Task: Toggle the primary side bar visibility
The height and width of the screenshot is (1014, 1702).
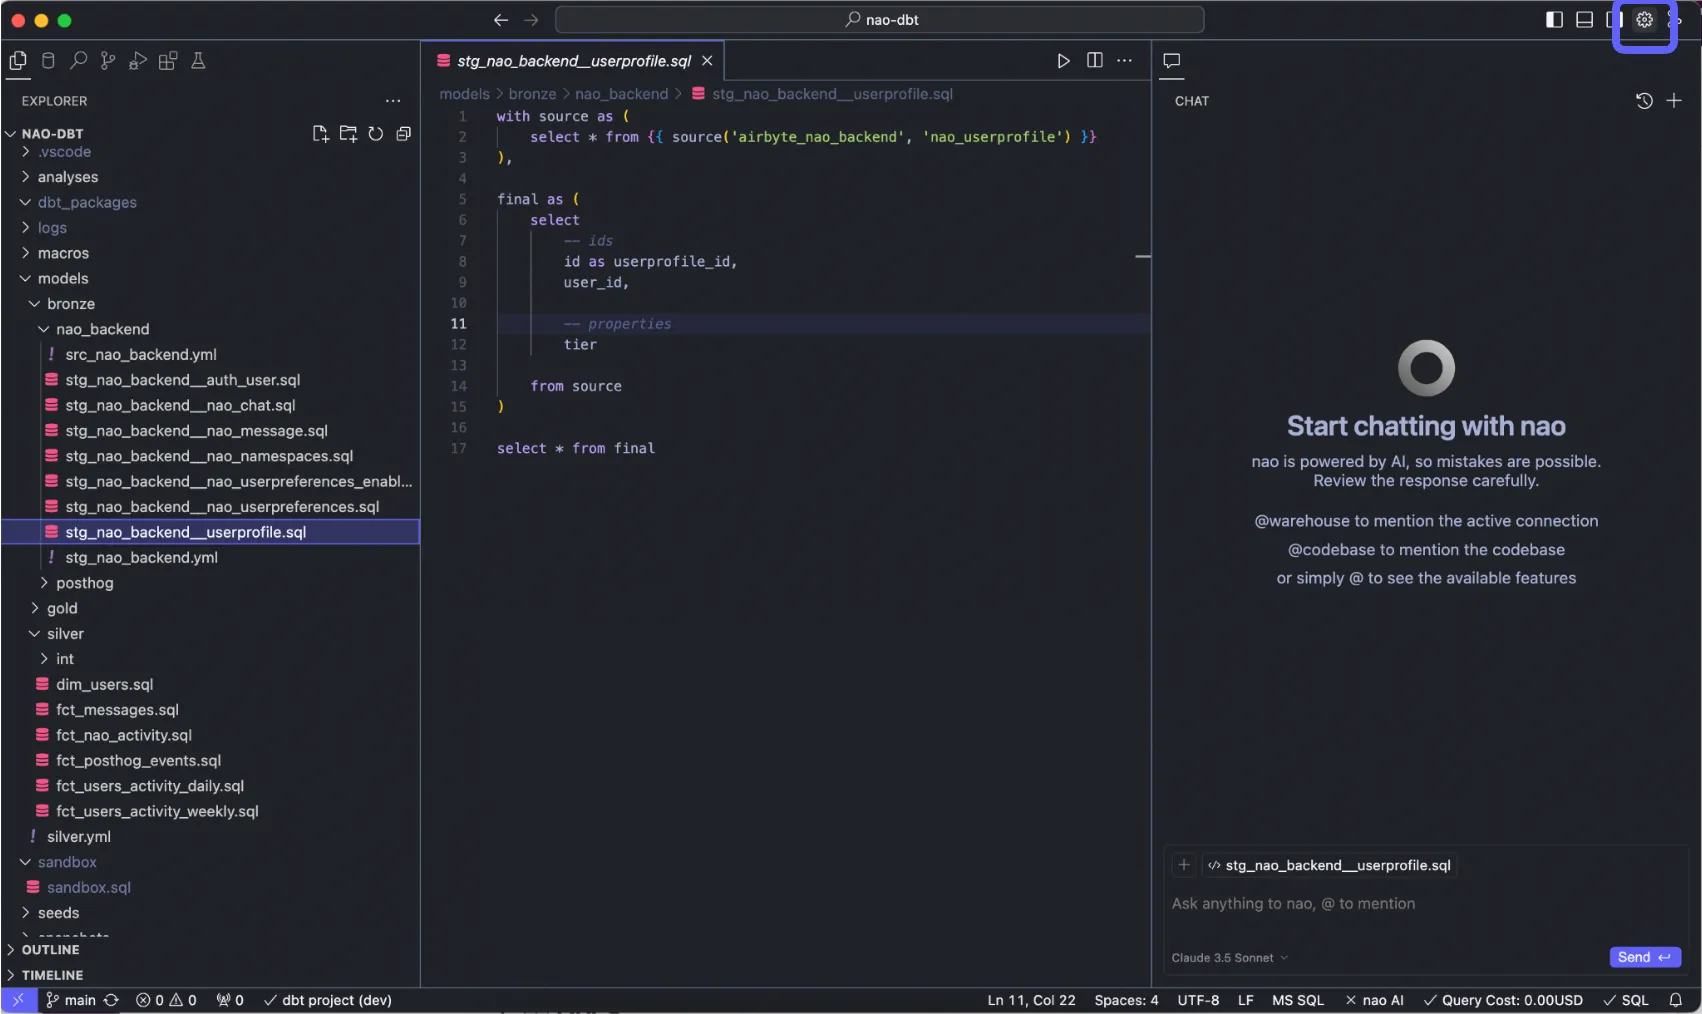Action: (1554, 20)
